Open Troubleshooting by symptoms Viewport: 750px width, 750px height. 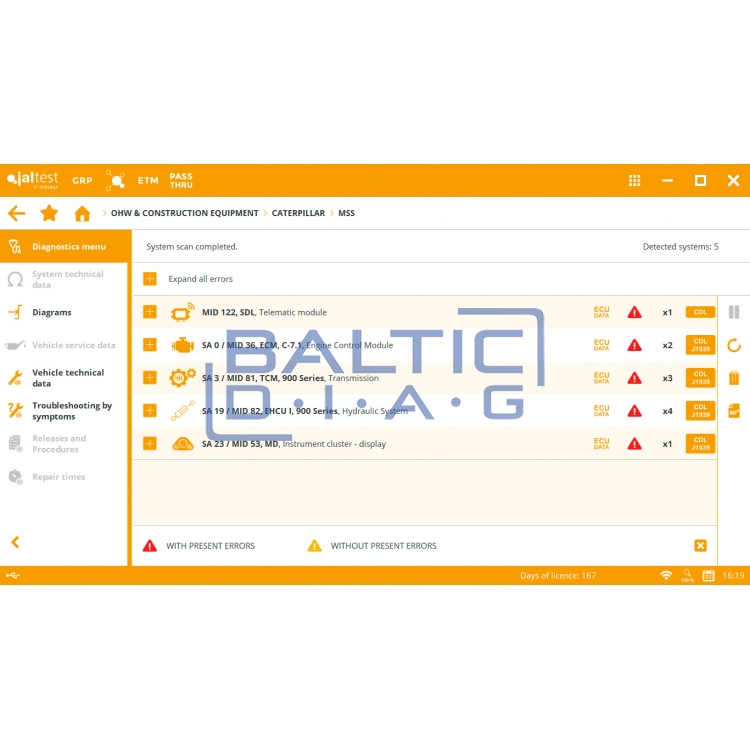point(66,411)
